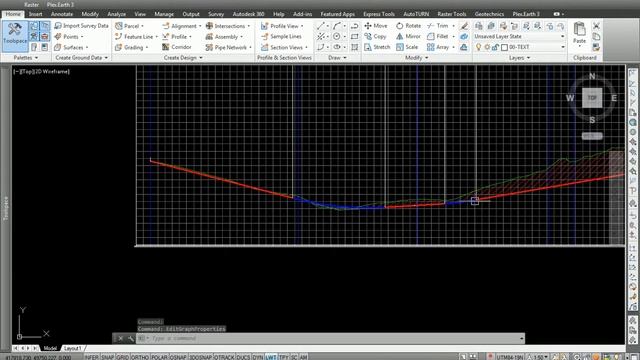640x360 pixels.
Task: Click the Paste clipboard button
Action: pos(579,33)
